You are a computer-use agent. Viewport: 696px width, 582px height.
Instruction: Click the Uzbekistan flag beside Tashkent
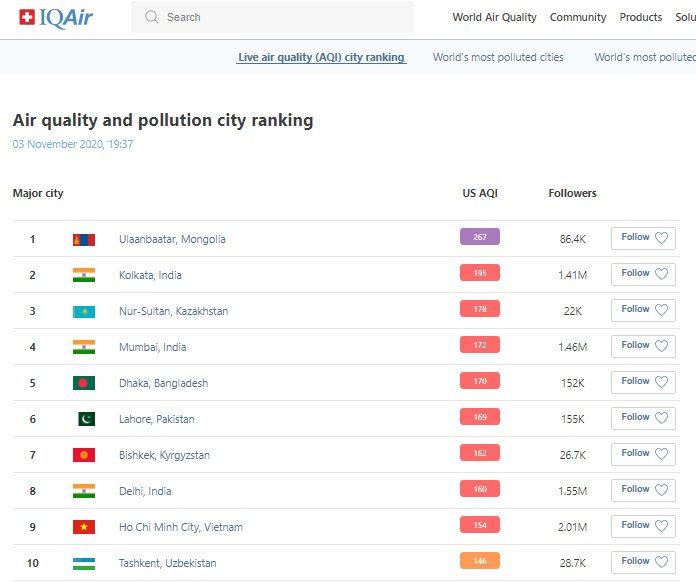pyautogui.click(x=84, y=563)
